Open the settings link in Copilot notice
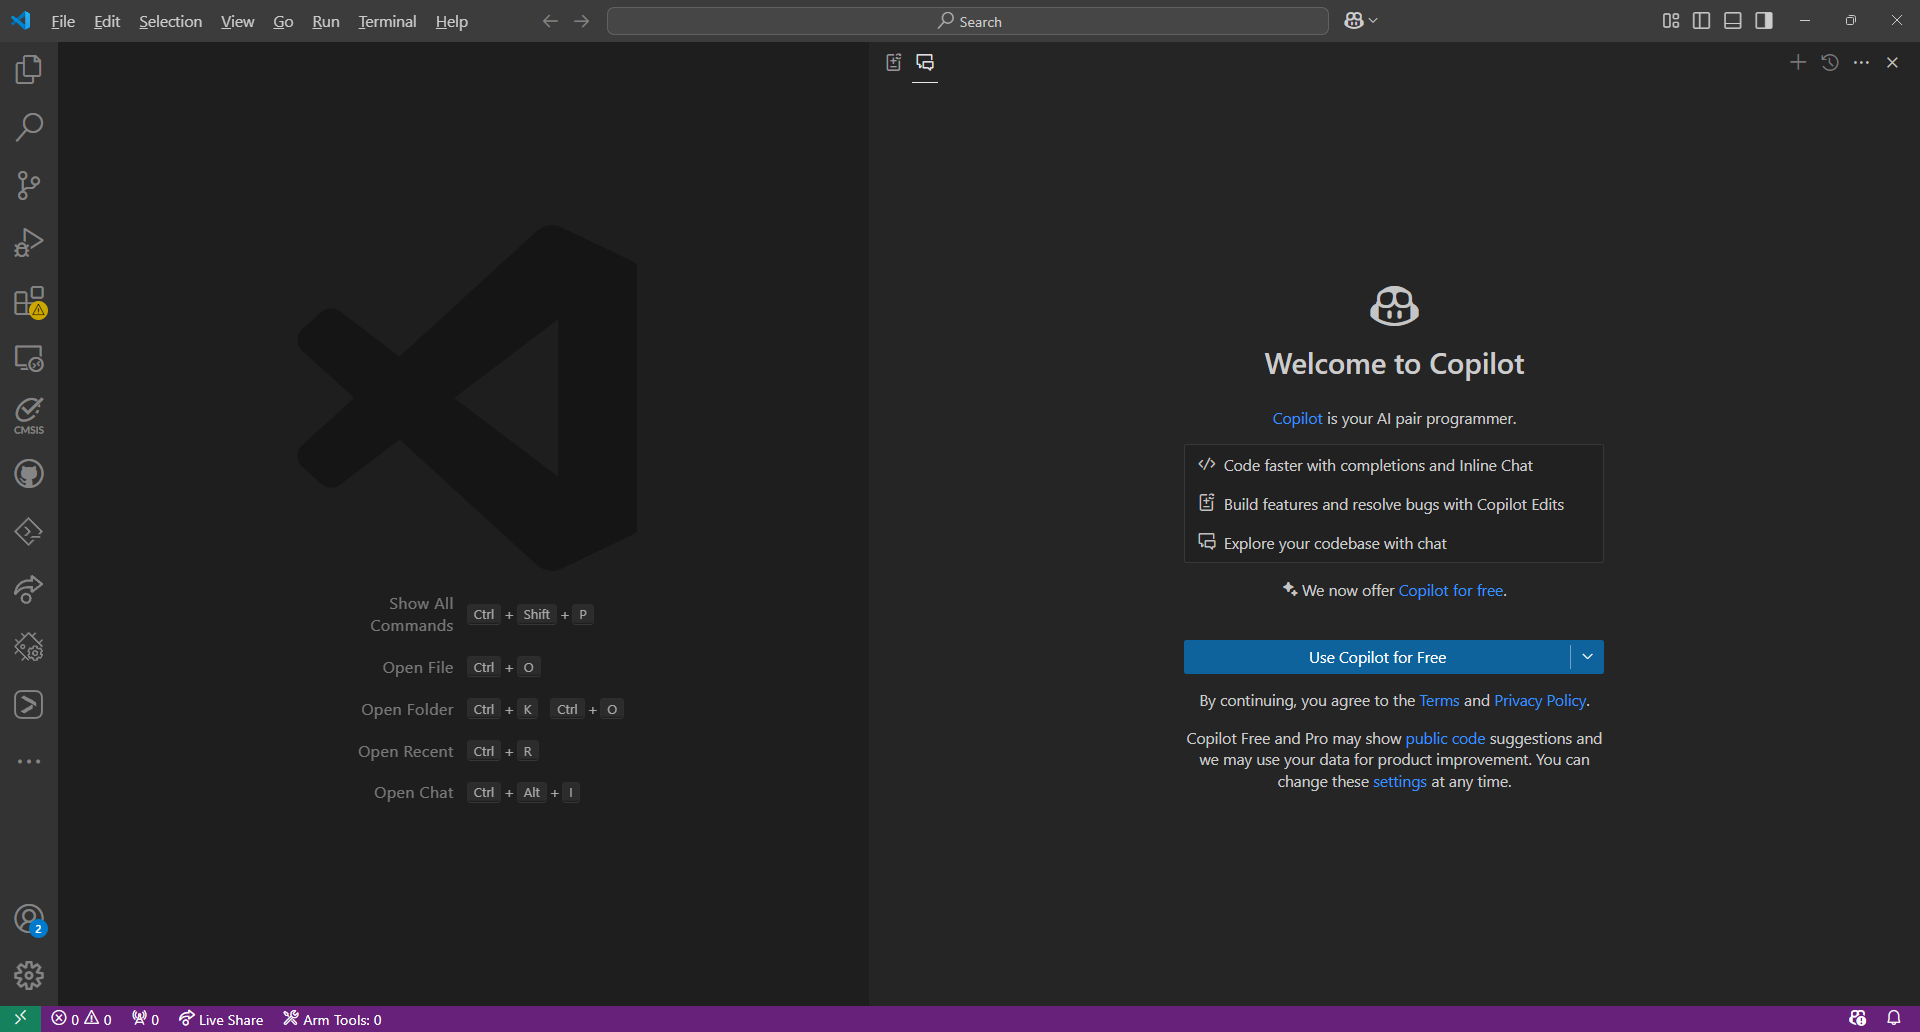 point(1400,781)
